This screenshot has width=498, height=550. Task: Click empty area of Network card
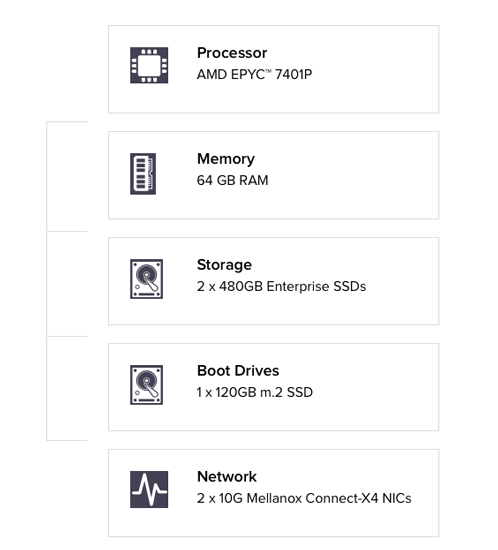coord(351,523)
